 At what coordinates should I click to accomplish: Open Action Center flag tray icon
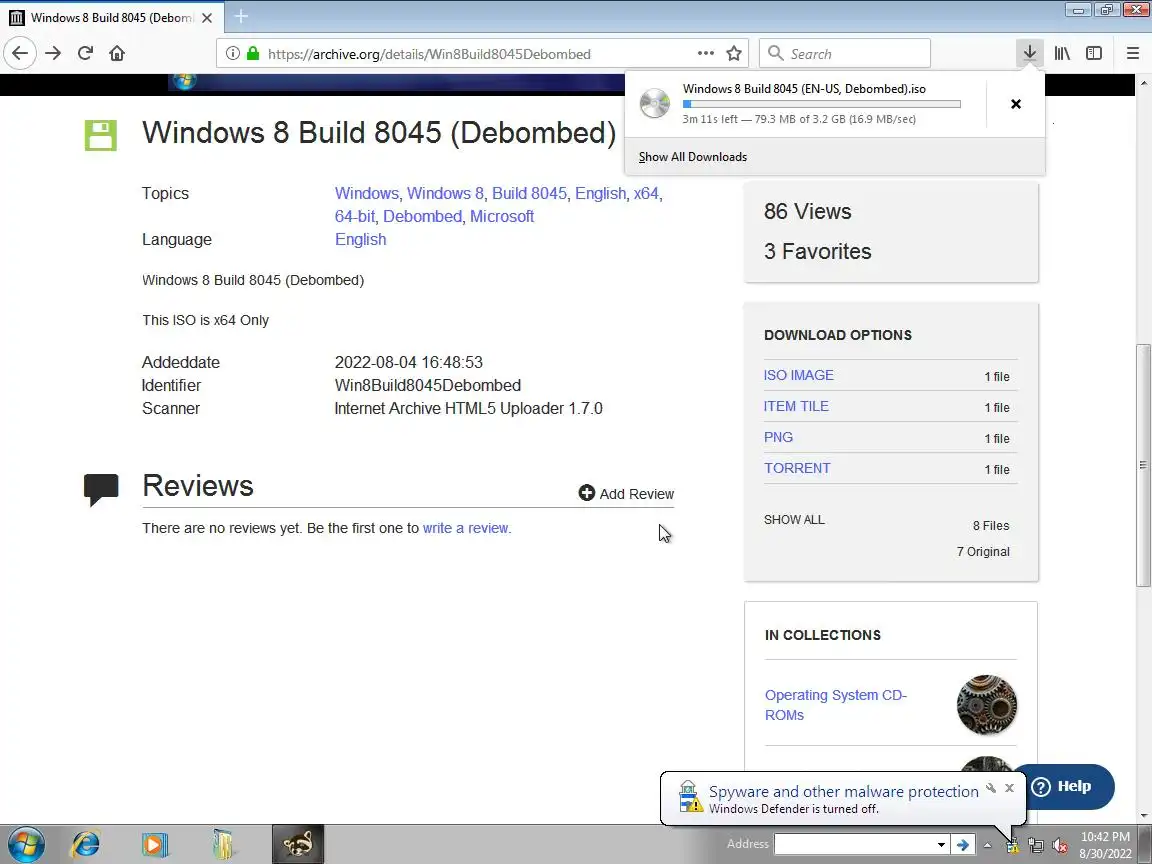coord(1012,846)
